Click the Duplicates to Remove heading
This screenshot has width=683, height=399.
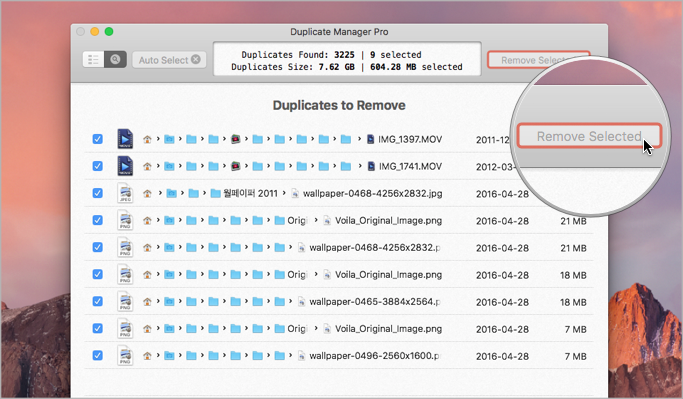[x=339, y=105]
